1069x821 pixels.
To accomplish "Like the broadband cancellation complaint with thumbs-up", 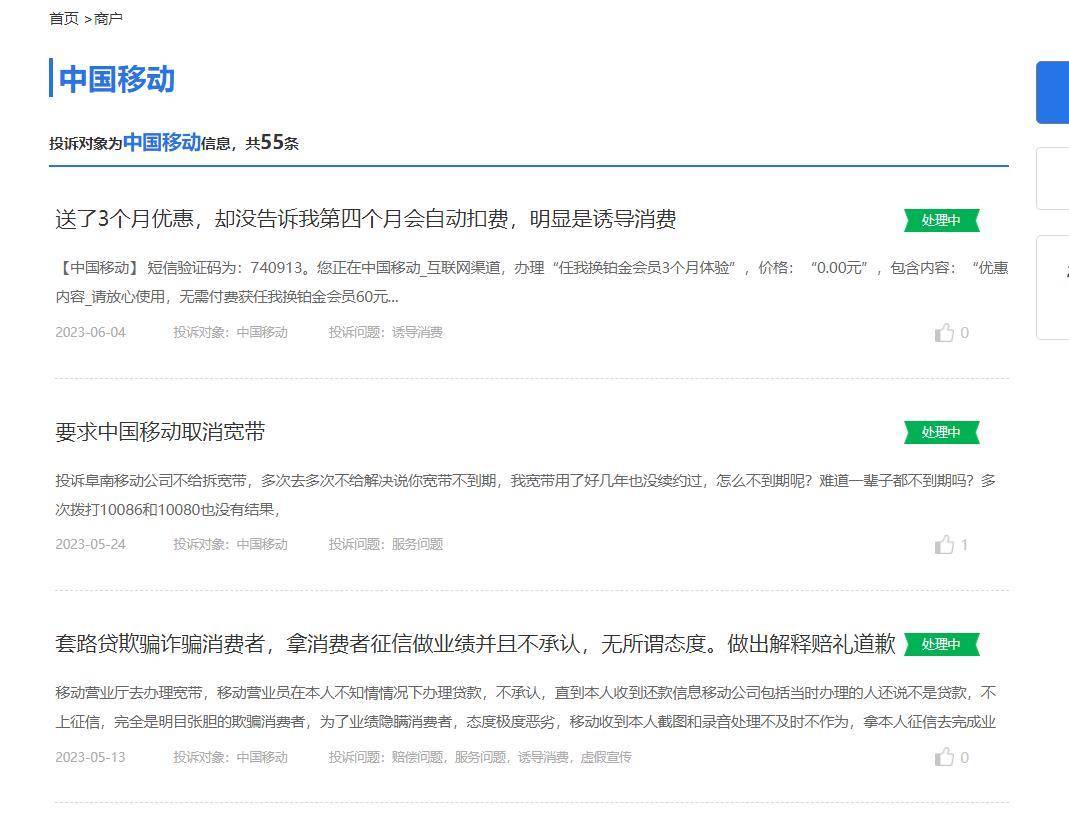I will pos(944,545).
